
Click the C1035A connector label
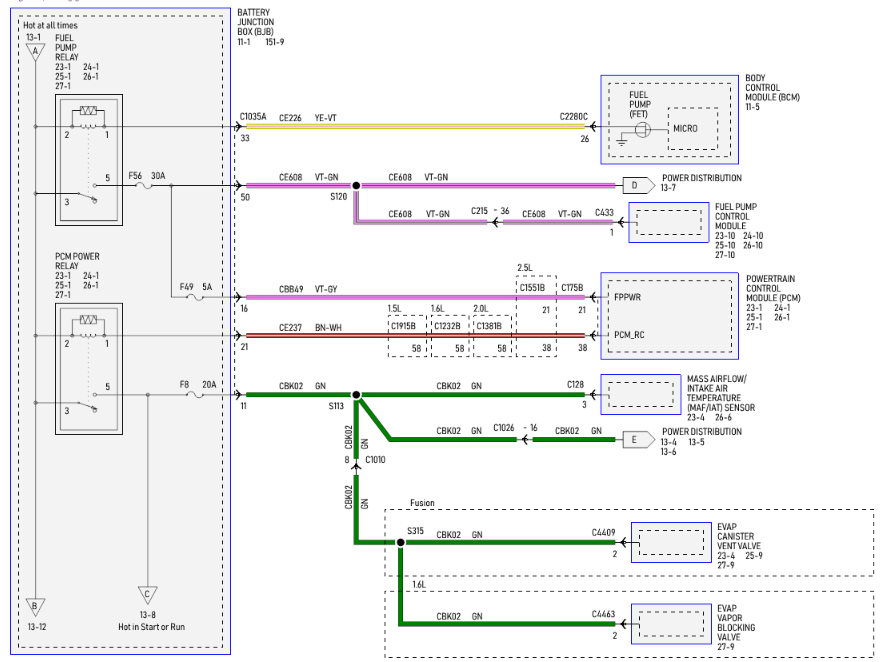tap(253, 116)
